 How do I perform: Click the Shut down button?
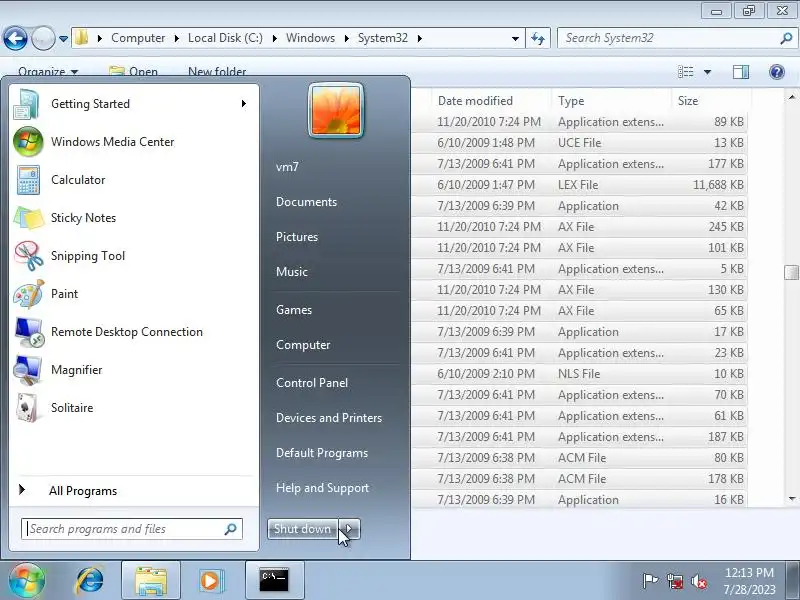pos(303,529)
